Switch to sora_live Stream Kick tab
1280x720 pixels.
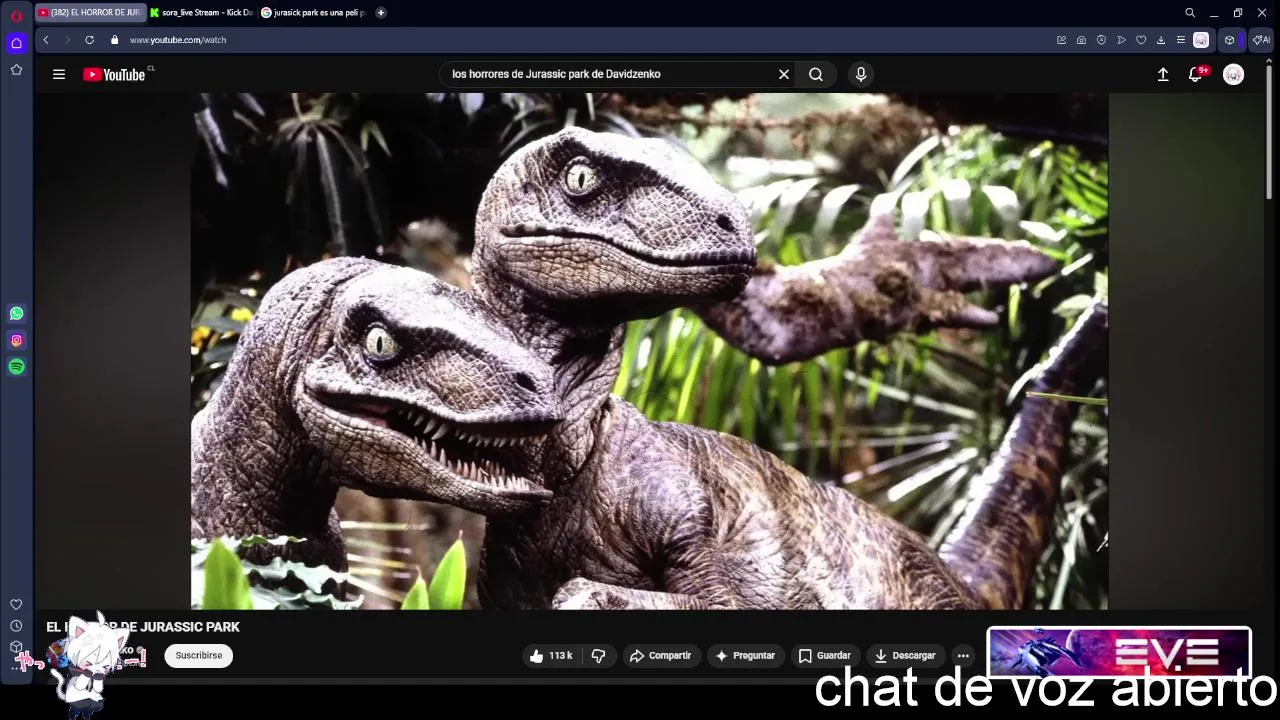tap(202, 13)
